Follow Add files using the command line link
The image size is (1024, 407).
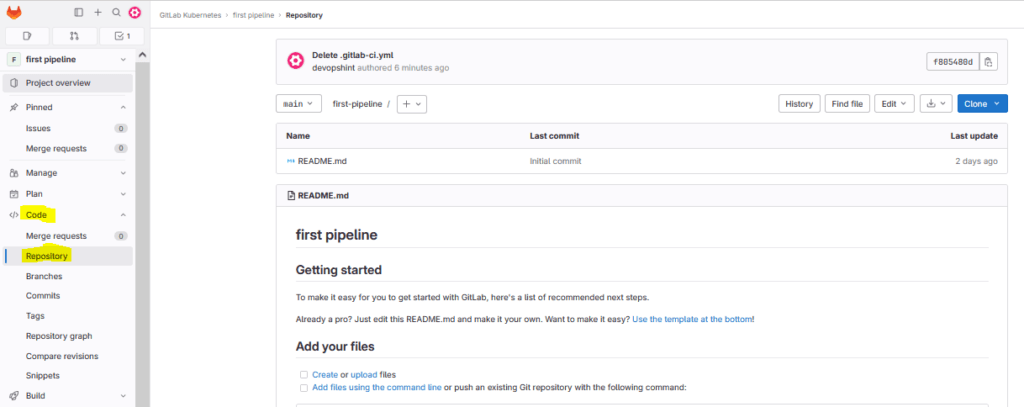tap(377, 387)
